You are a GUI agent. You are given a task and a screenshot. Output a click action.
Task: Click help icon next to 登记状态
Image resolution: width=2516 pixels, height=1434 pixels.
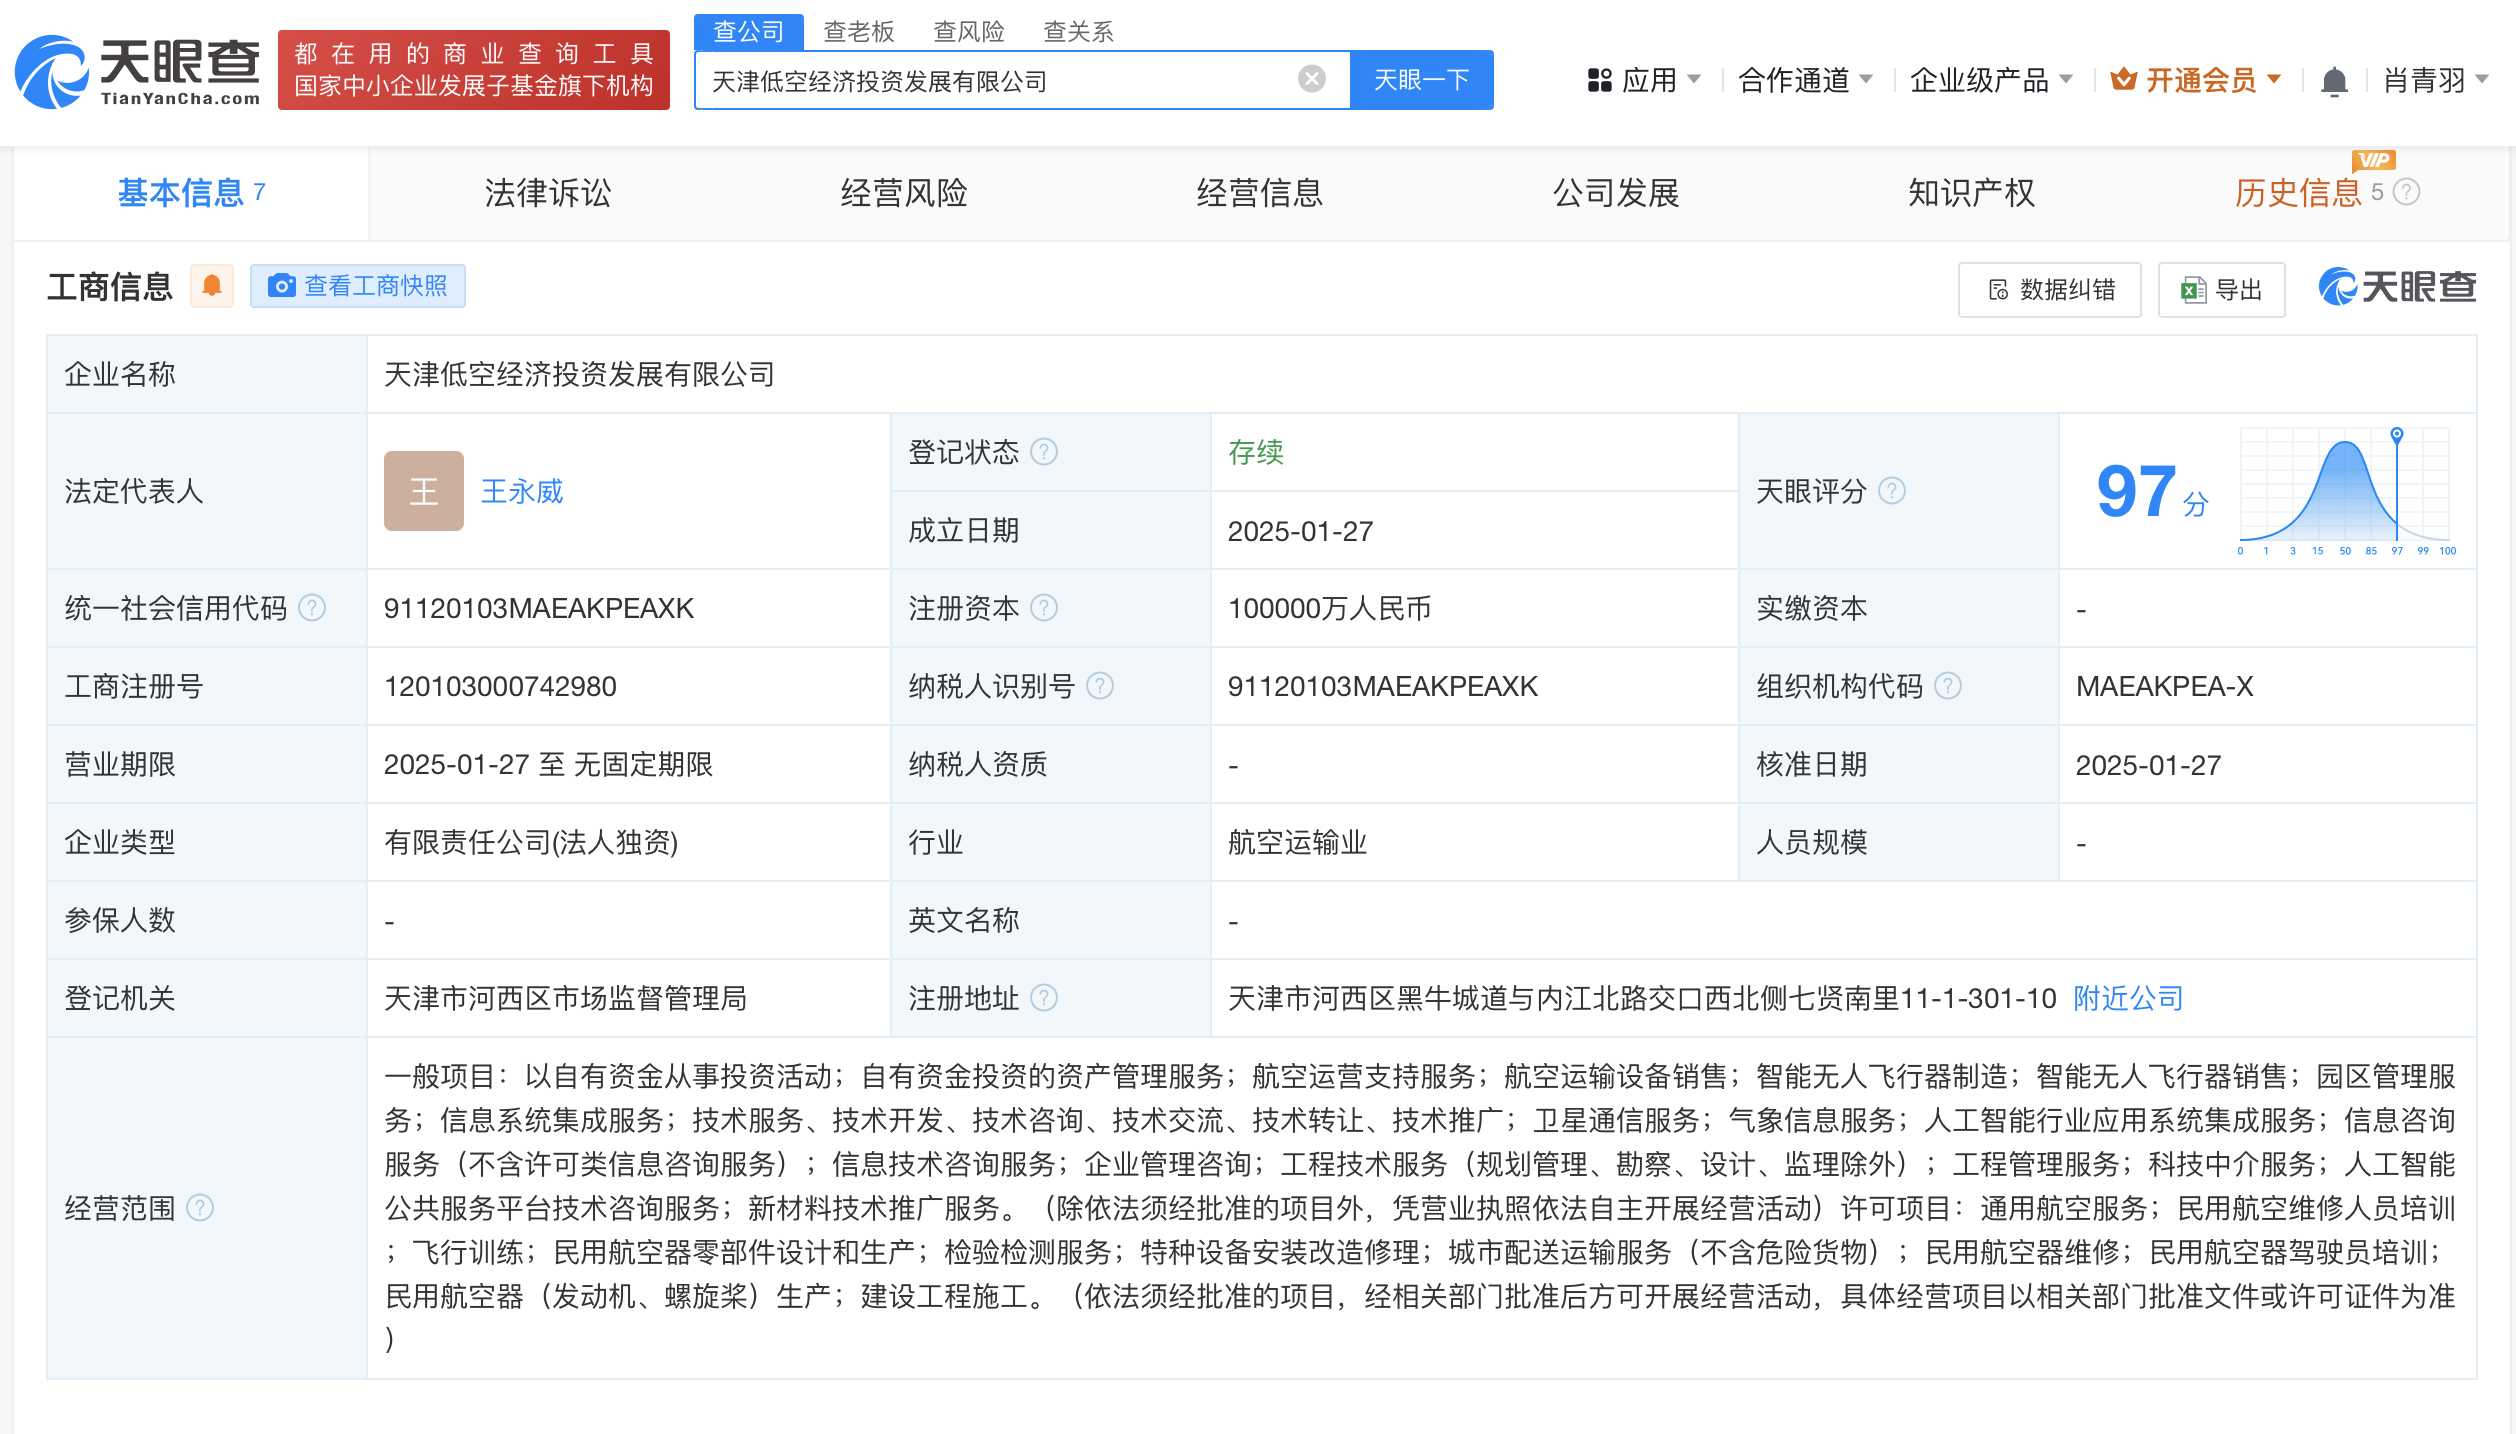(1044, 452)
